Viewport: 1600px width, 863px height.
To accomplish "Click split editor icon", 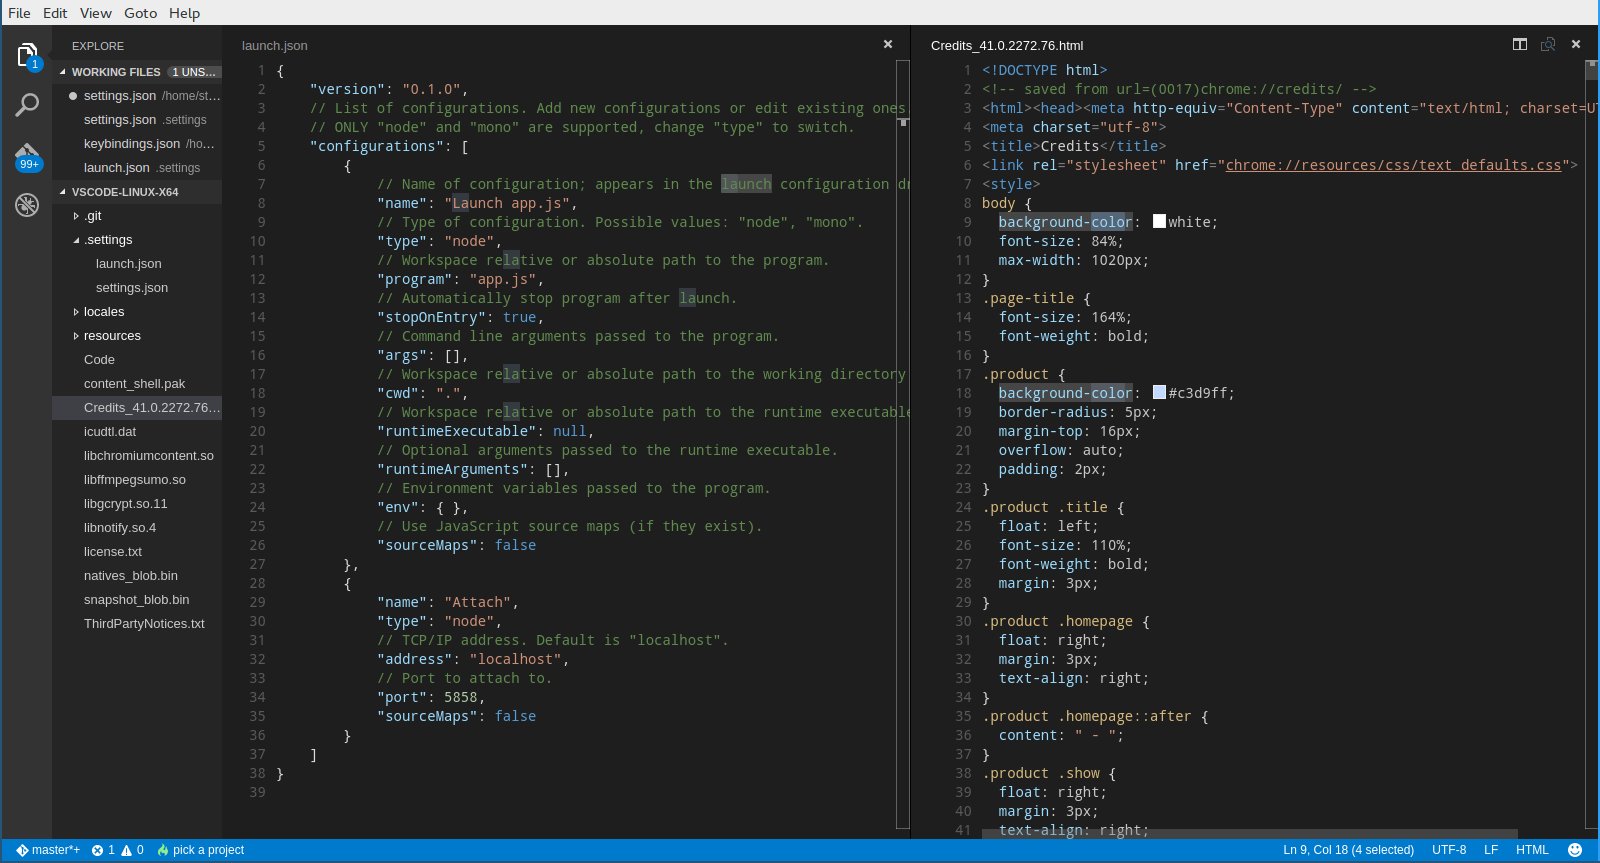I will coord(1520,44).
